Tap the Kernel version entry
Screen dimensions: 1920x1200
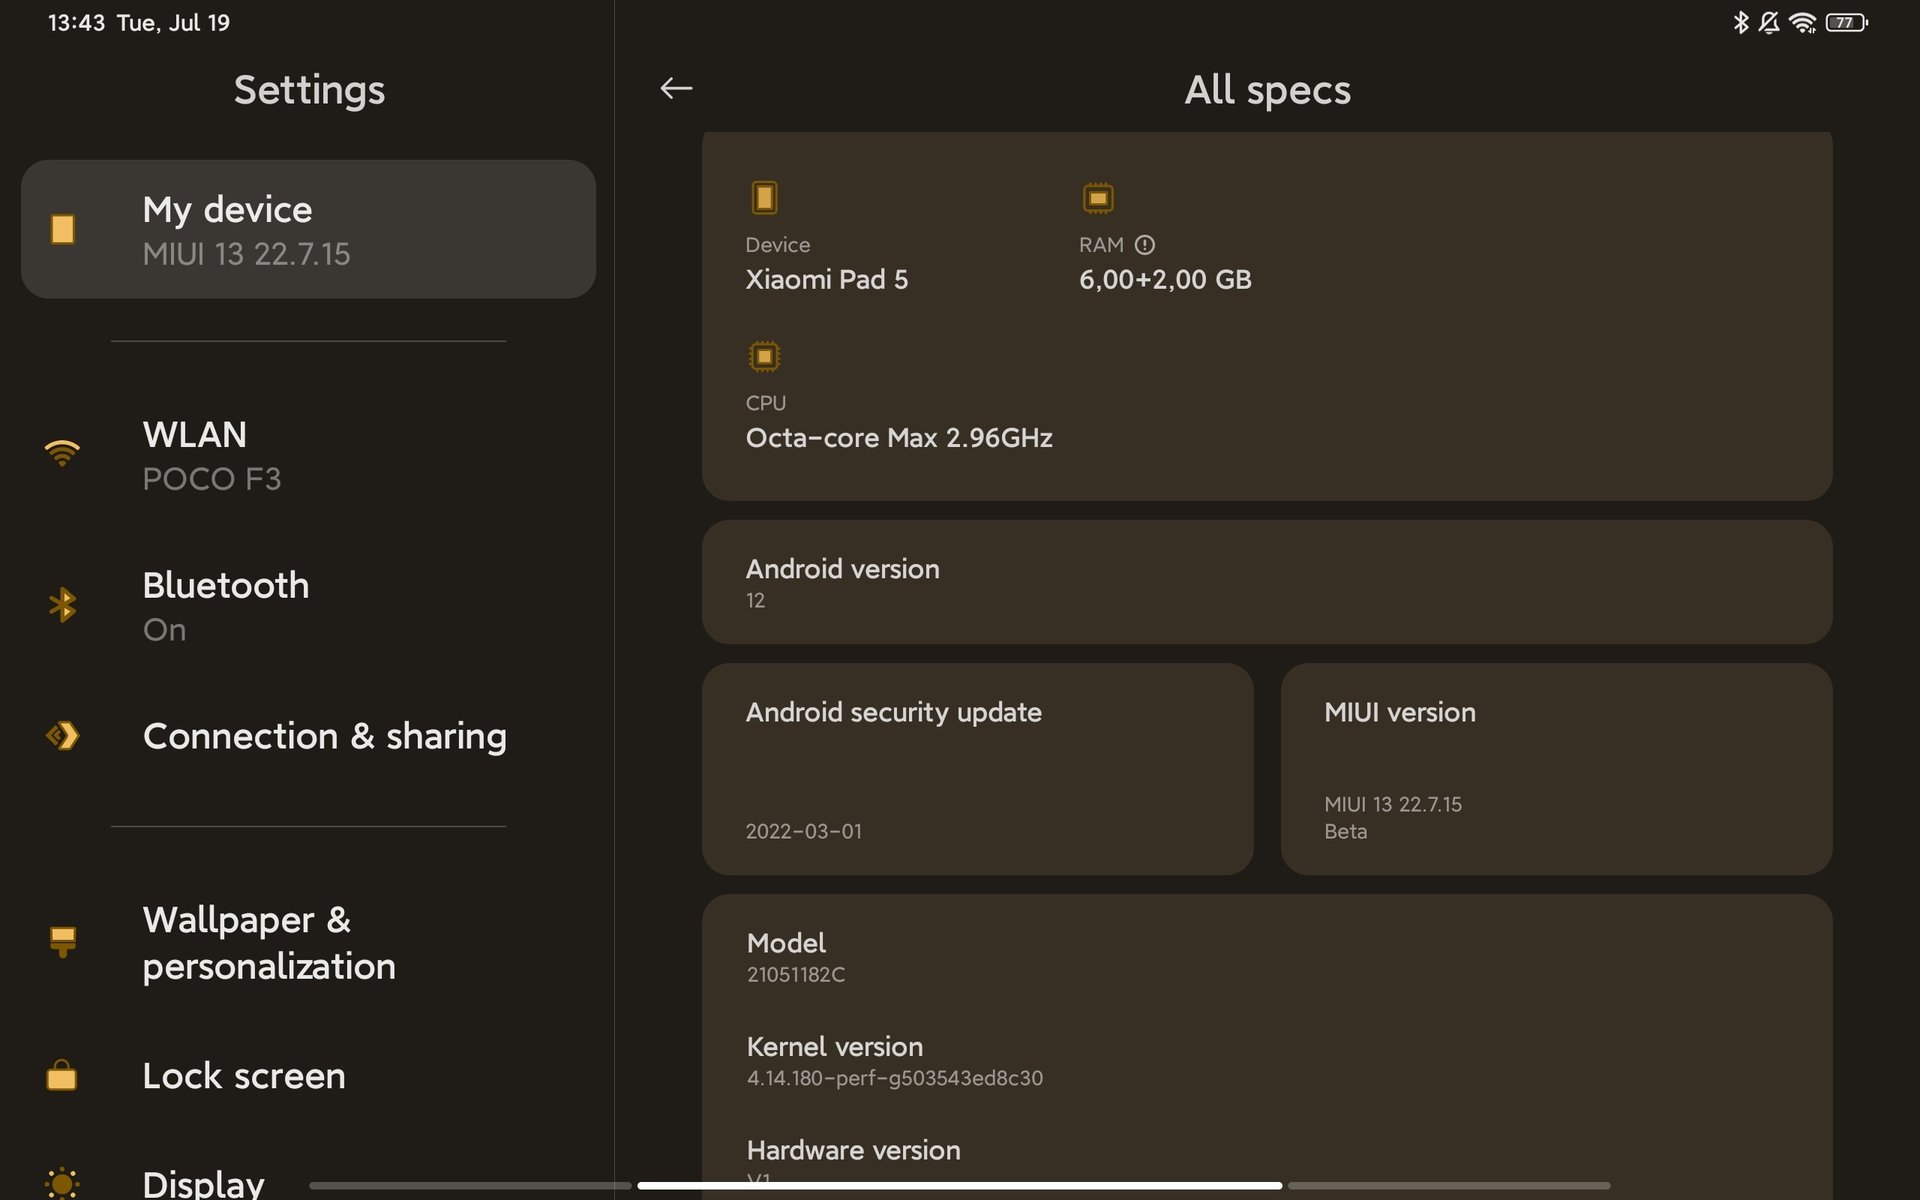point(894,1061)
